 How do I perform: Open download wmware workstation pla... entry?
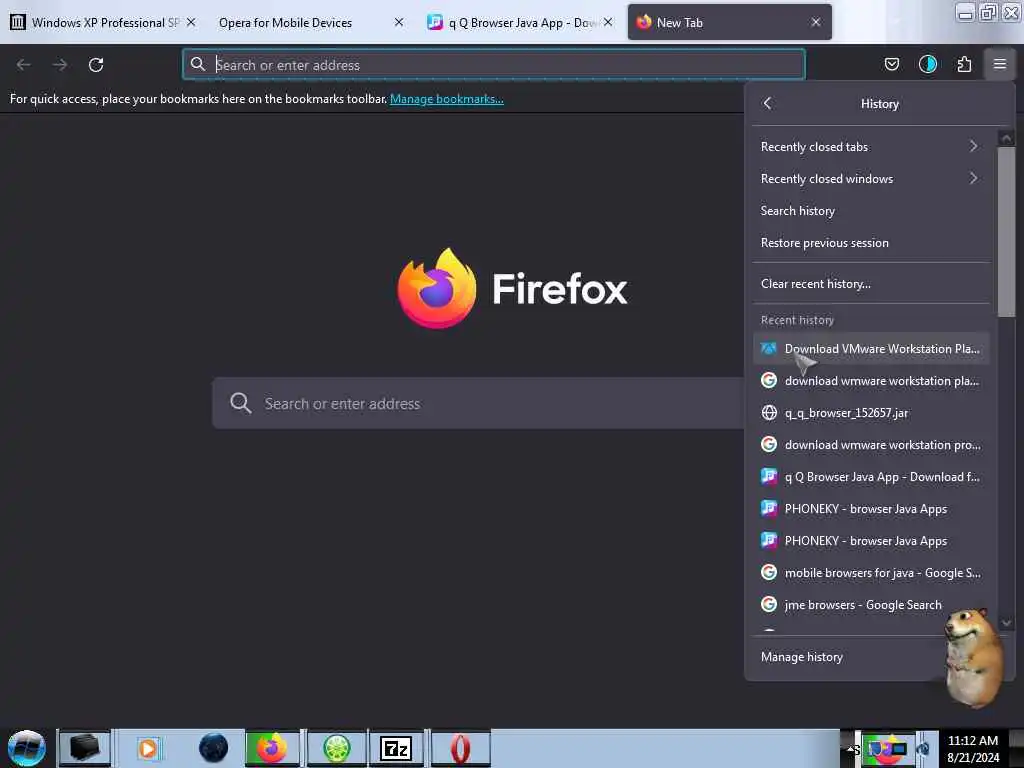pos(871,381)
